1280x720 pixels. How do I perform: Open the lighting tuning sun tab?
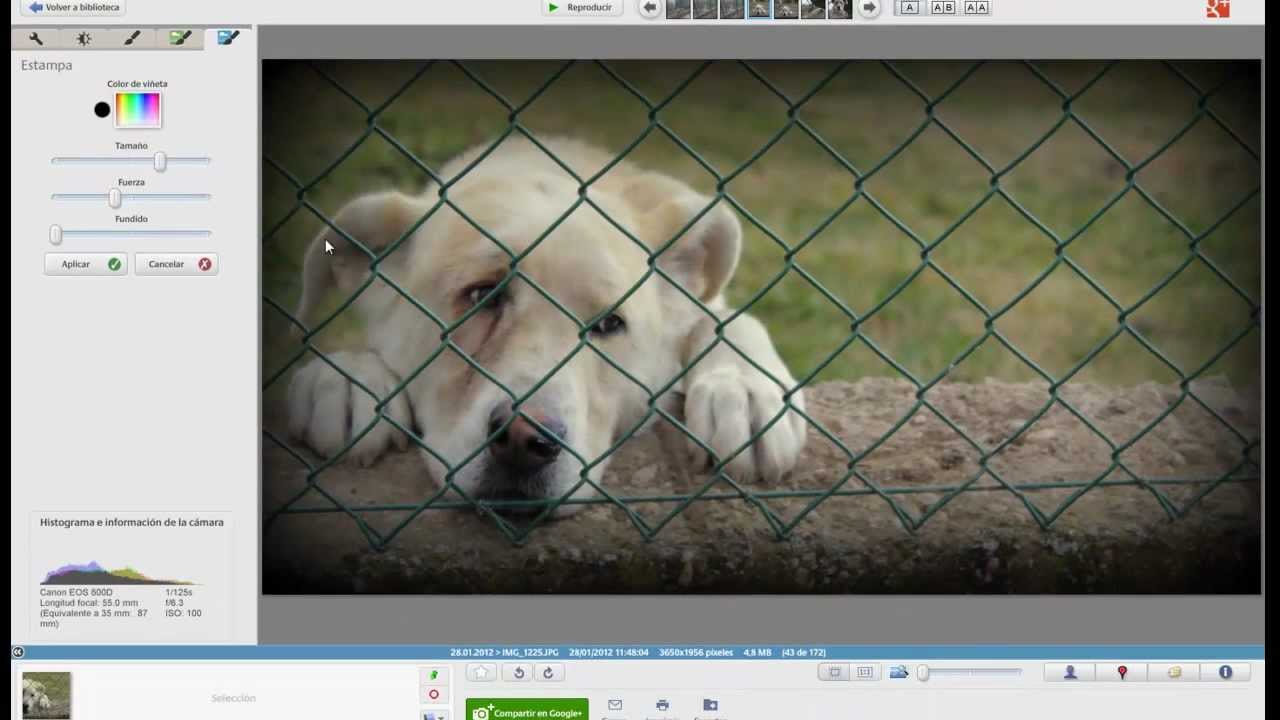84,38
